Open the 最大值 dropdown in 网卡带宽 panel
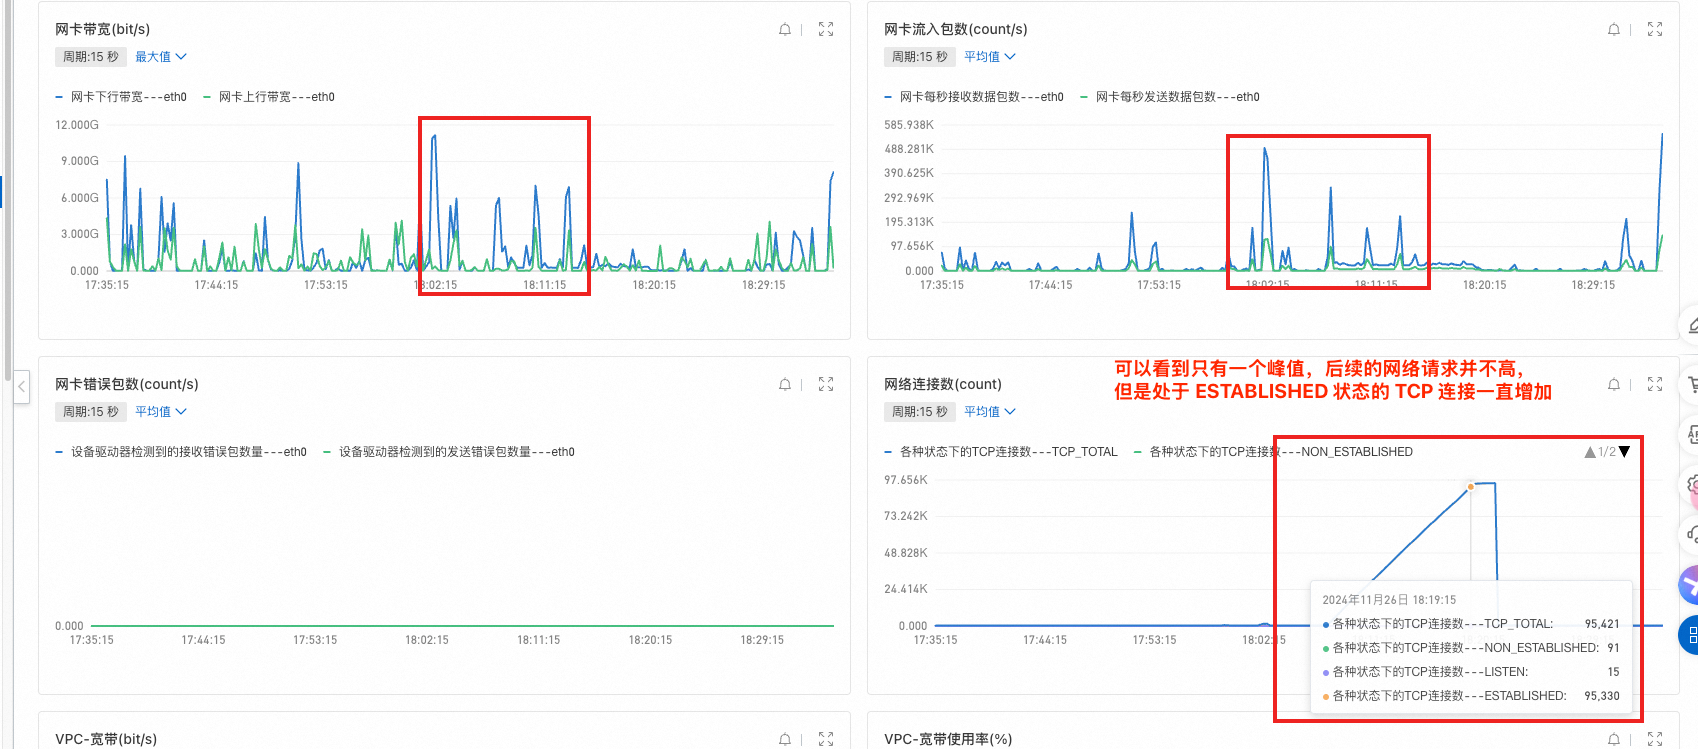Viewport: 1698px width, 749px height. [161, 57]
